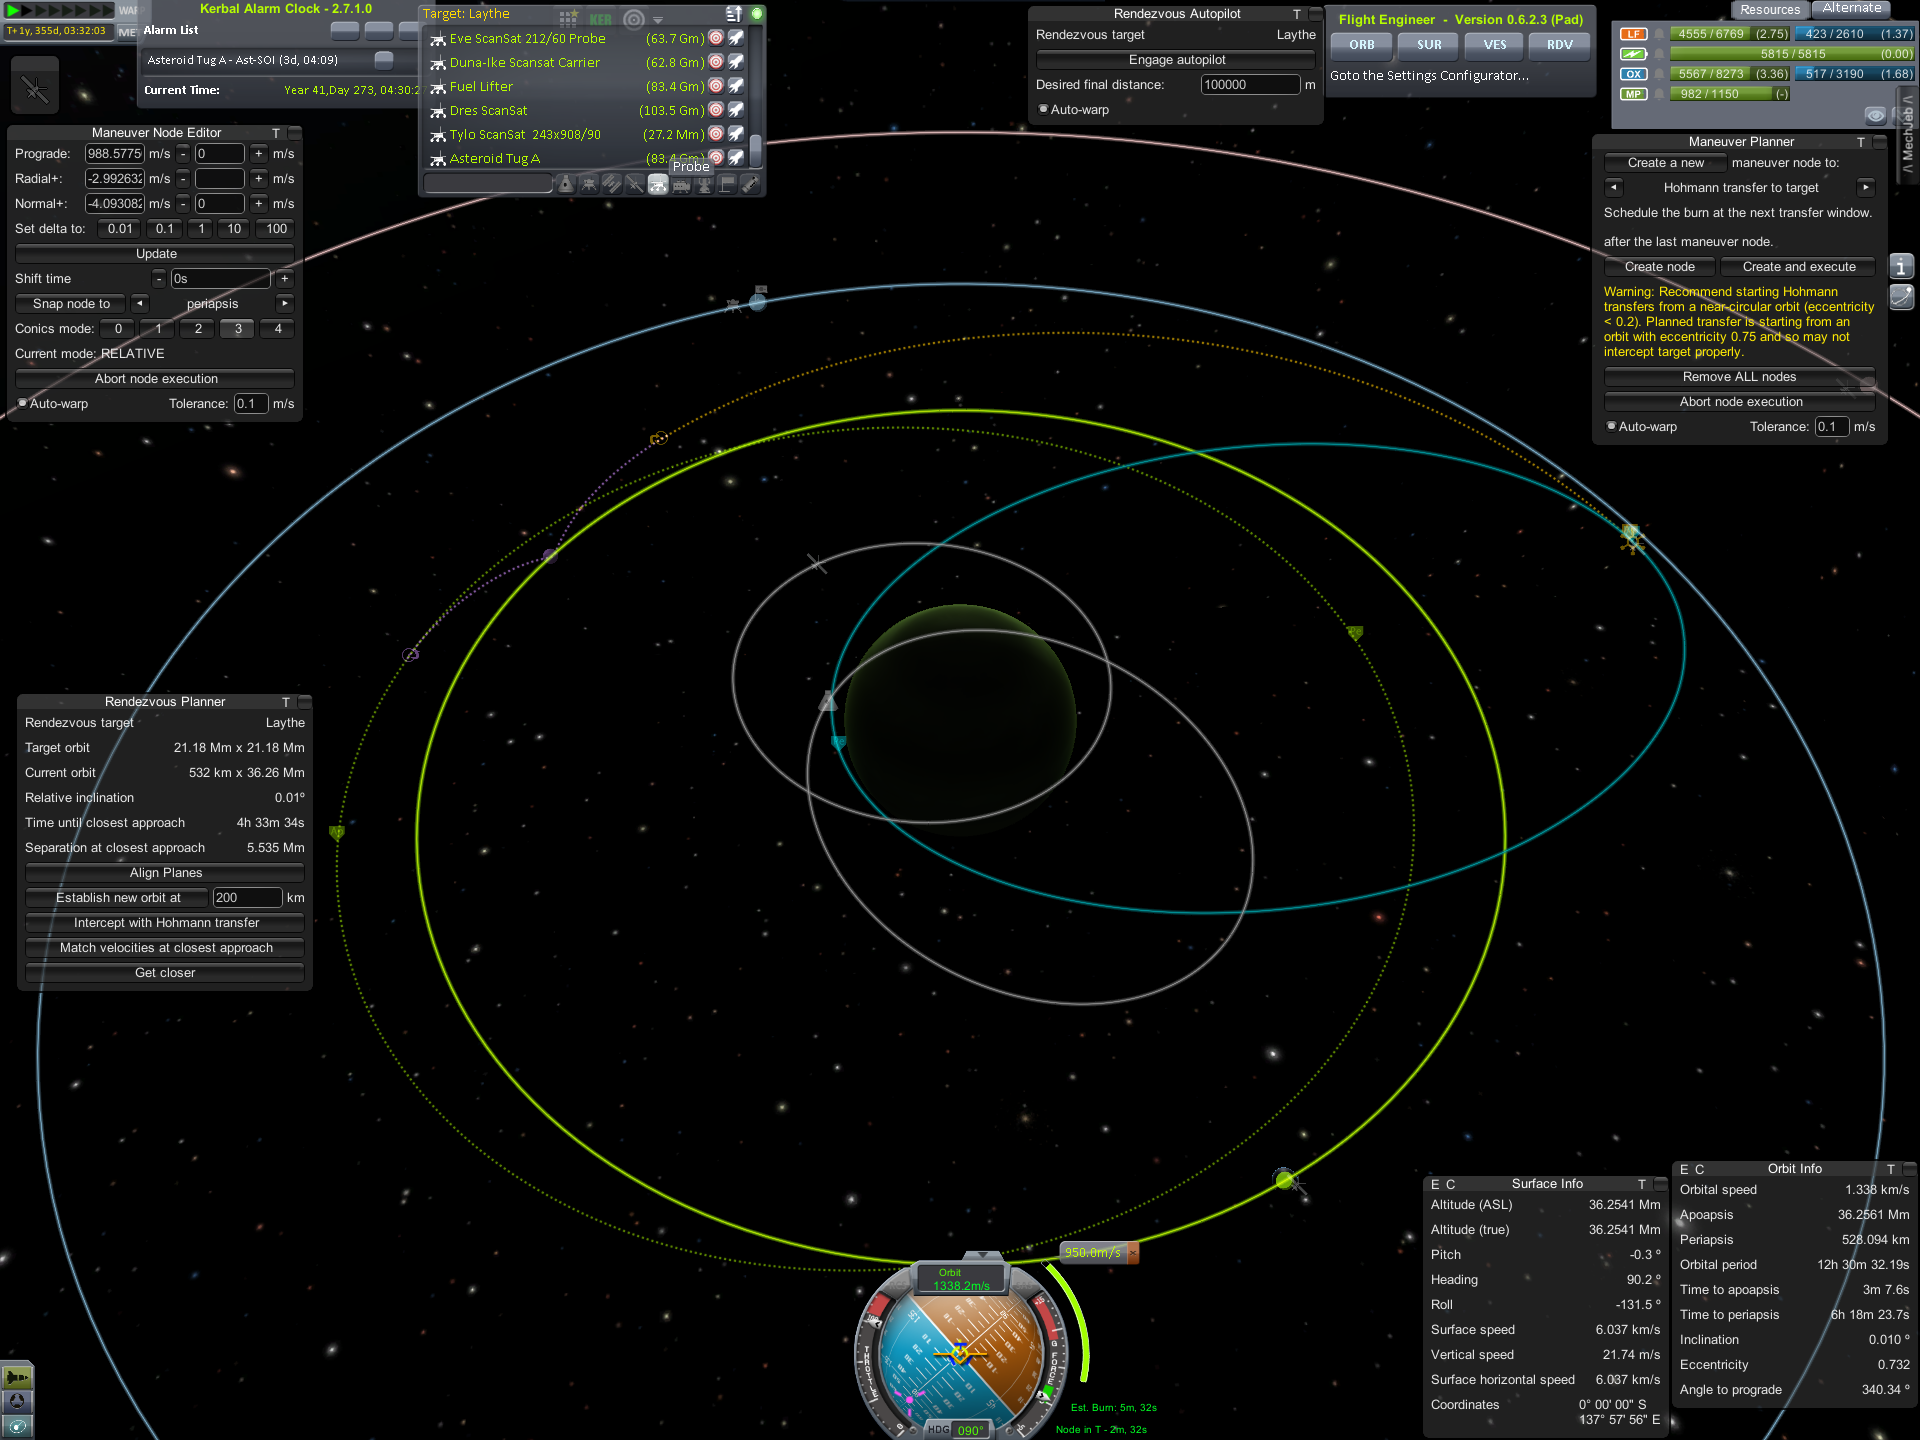Select conics mode 0
This screenshot has height=1440, width=1920.
tap(118, 329)
